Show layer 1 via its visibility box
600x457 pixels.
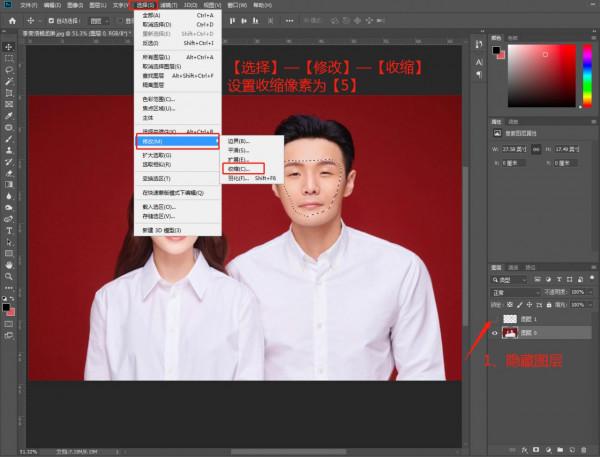click(x=494, y=319)
